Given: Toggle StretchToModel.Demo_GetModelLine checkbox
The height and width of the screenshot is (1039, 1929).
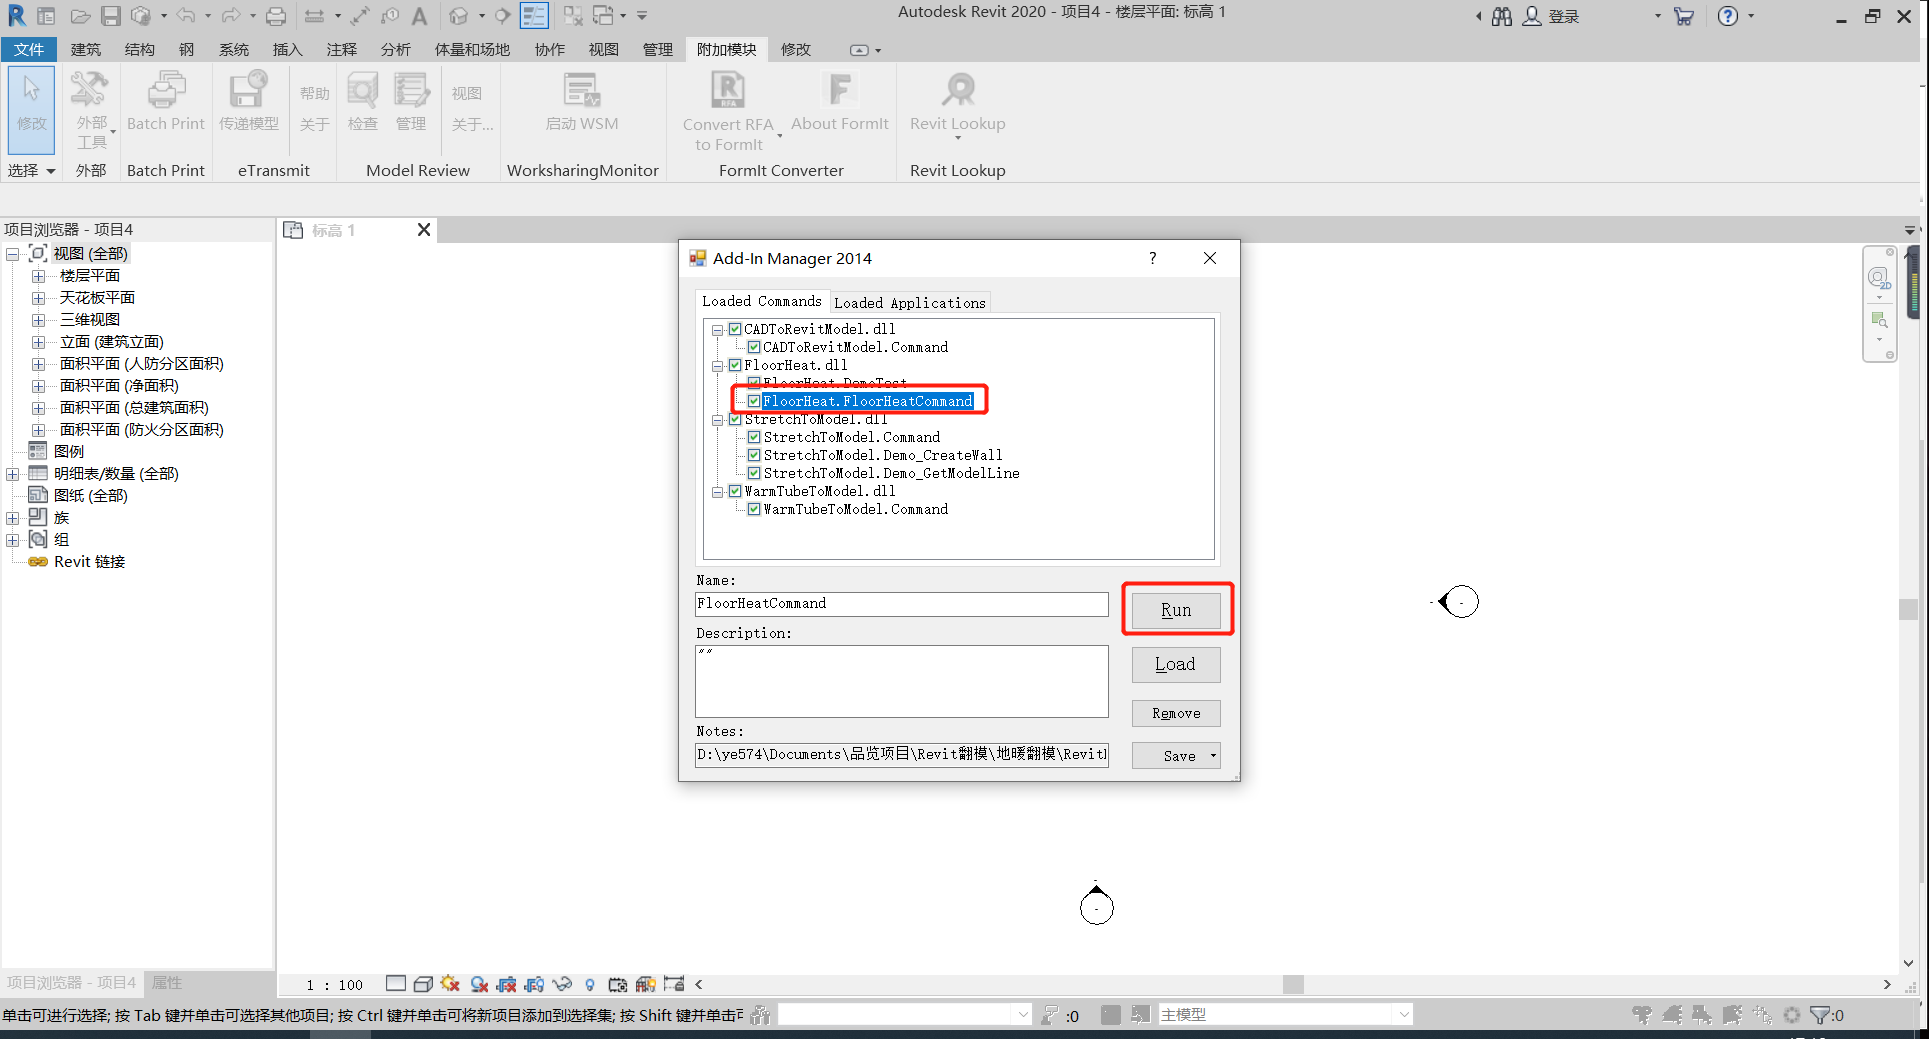Looking at the screenshot, I should click(754, 473).
